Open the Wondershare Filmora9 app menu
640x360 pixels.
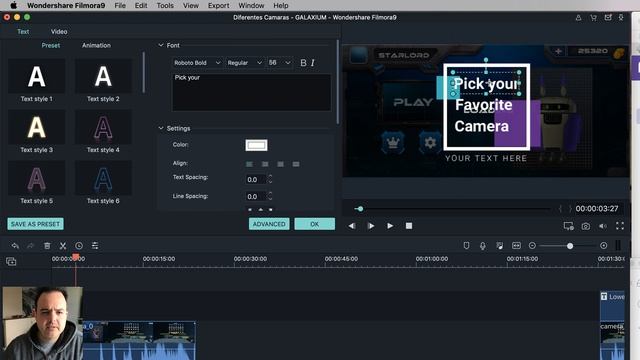(x=66, y=5)
